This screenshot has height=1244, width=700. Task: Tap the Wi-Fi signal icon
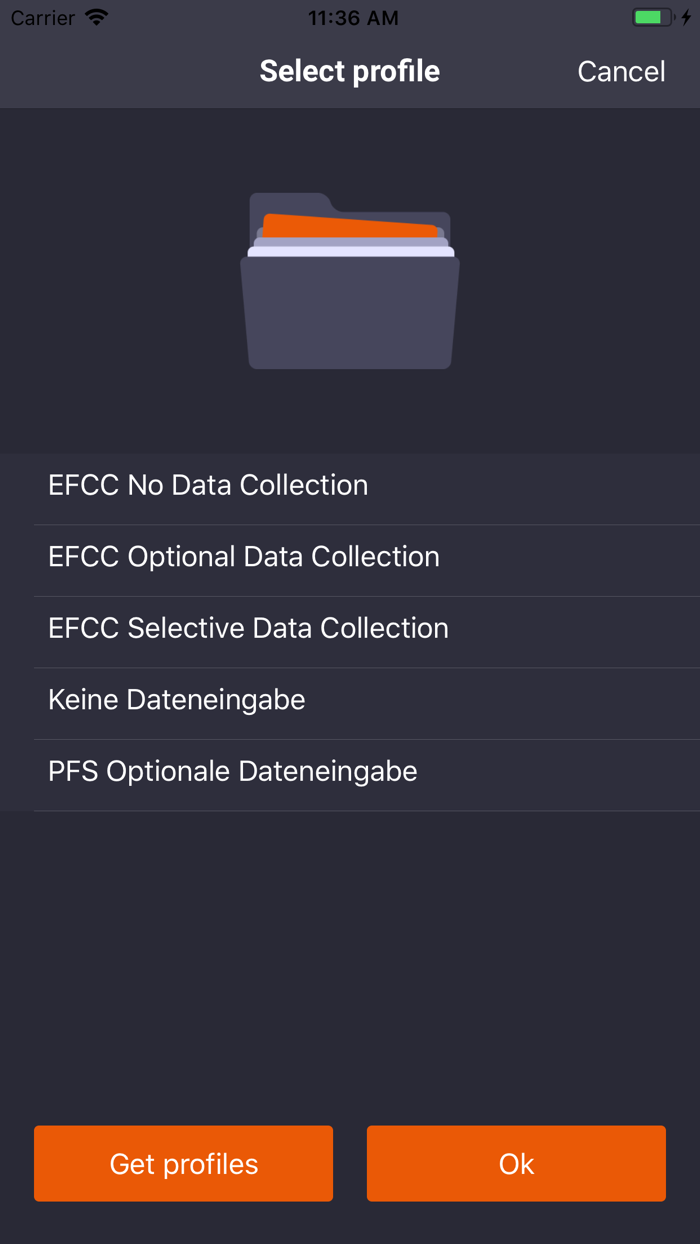pos(97,18)
